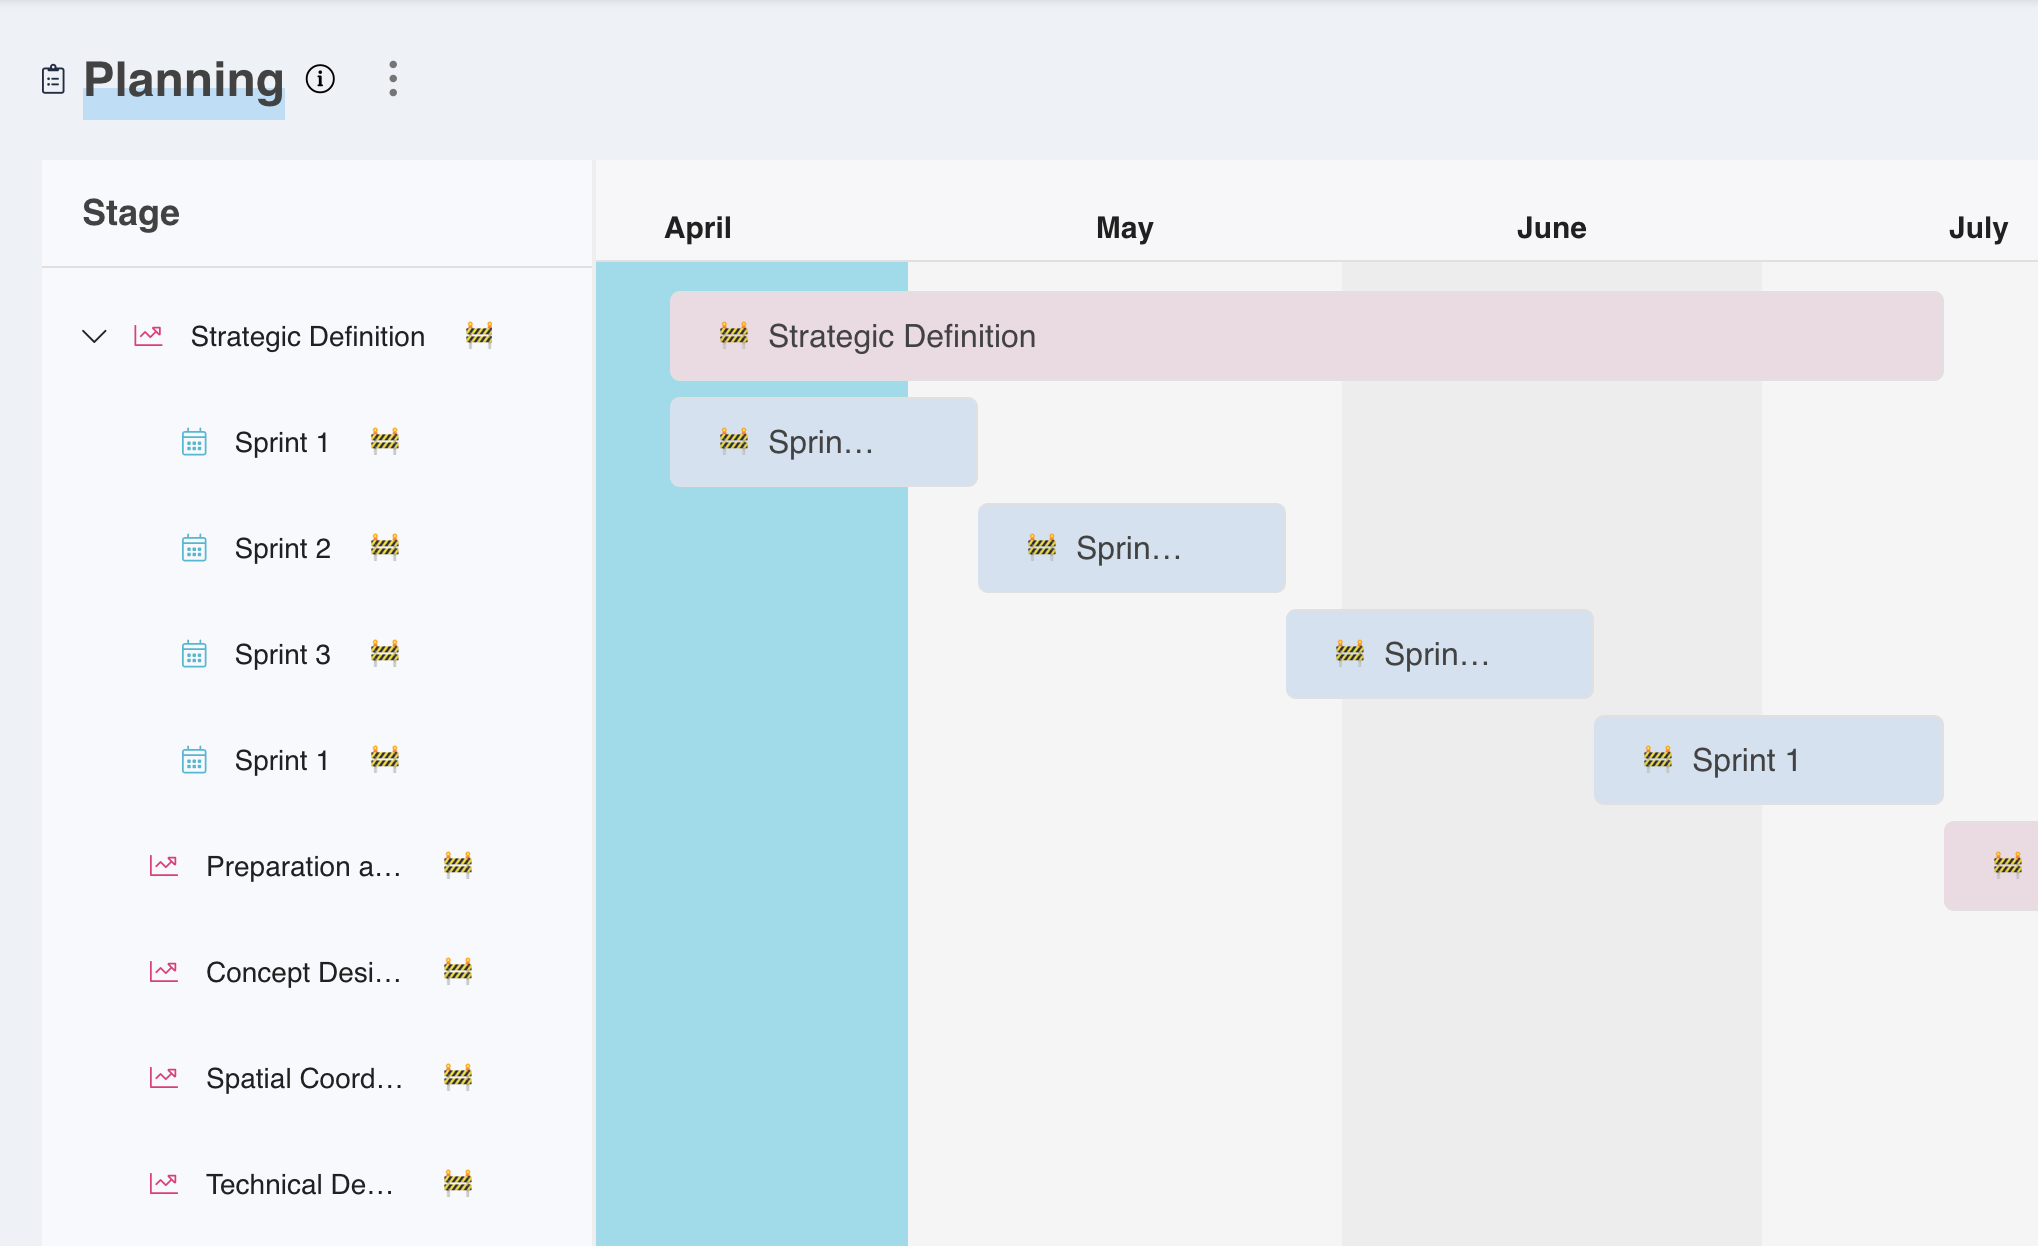Click the Planning page title
This screenshot has height=1246, width=2038.
point(184,79)
